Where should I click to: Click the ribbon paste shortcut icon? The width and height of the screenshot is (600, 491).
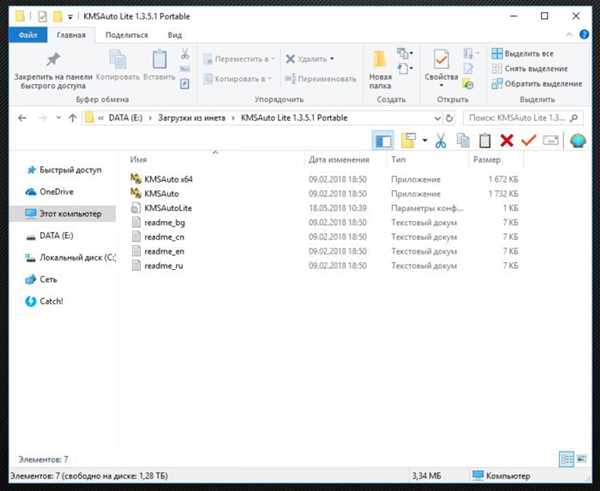click(184, 84)
